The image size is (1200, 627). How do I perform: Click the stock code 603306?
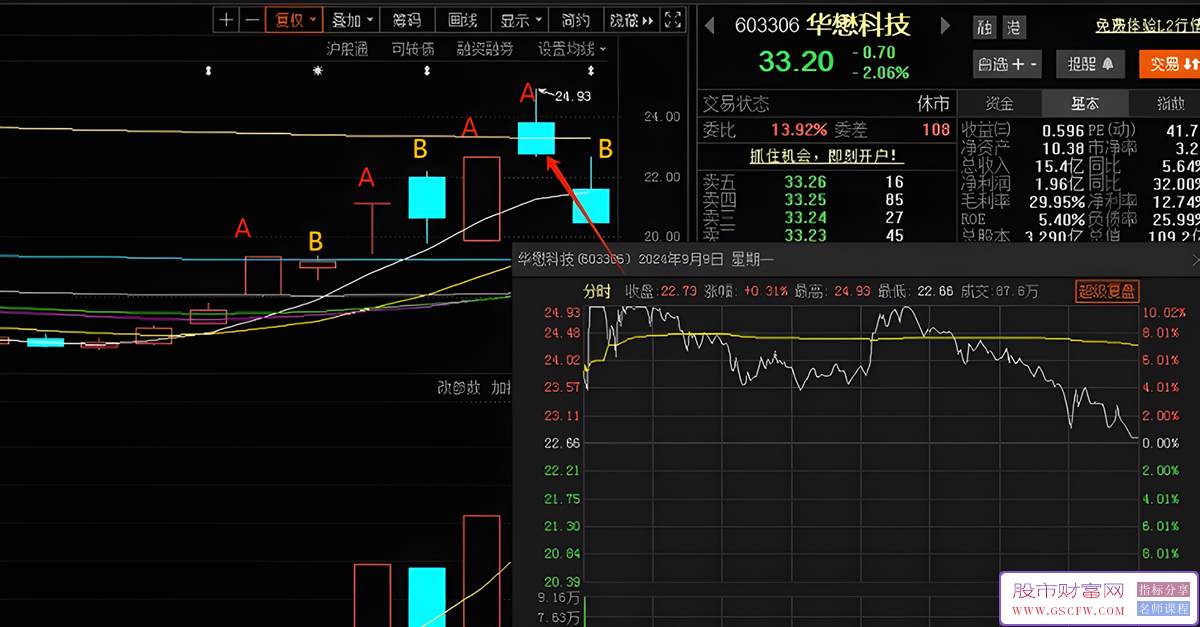pos(766,25)
